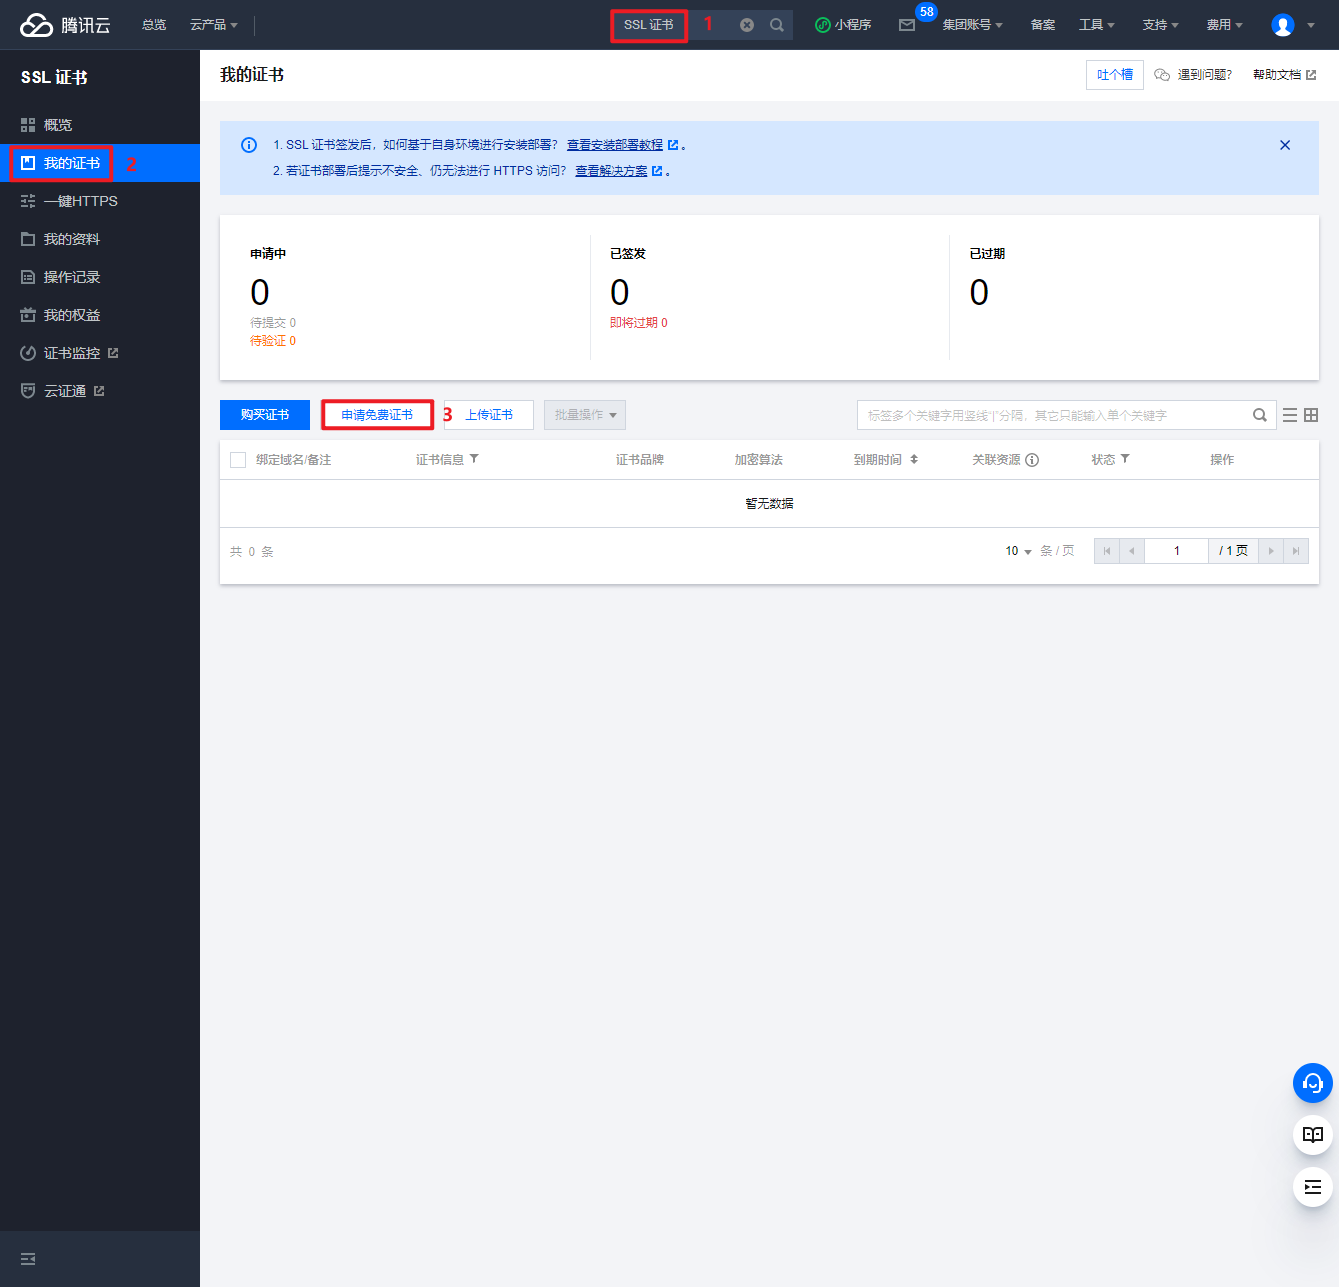
Task: Open the documentation book floating button
Action: tap(1313, 1135)
